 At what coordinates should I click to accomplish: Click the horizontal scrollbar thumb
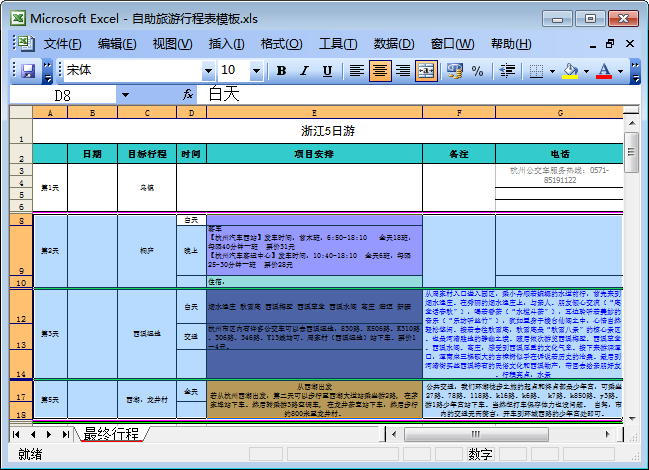(476, 434)
